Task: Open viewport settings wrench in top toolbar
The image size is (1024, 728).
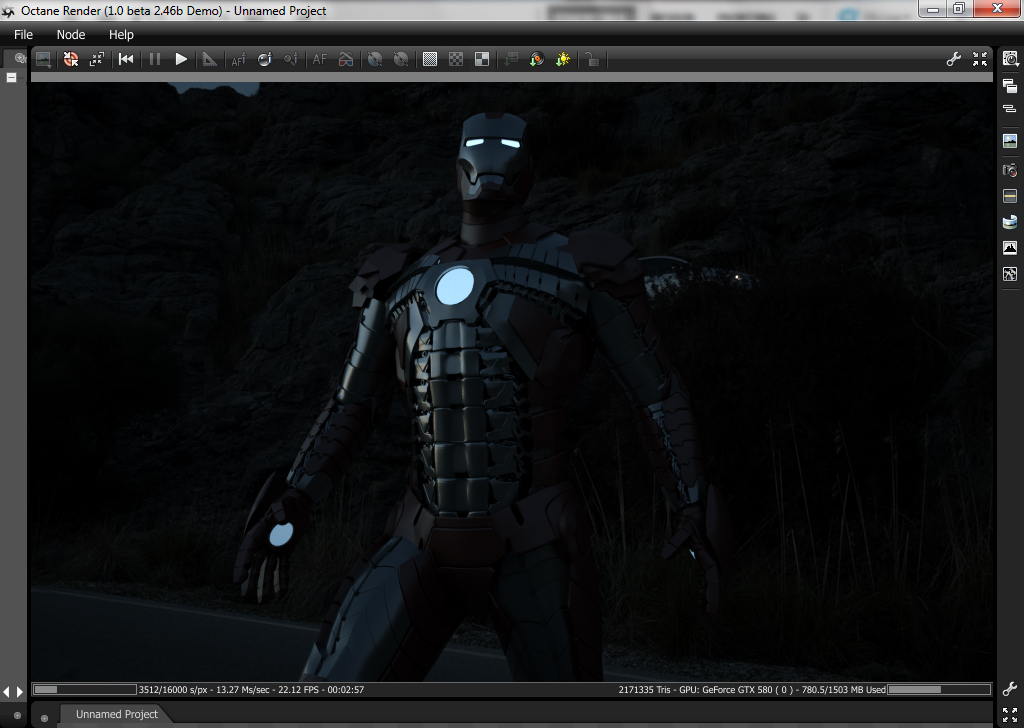Action: click(954, 59)
